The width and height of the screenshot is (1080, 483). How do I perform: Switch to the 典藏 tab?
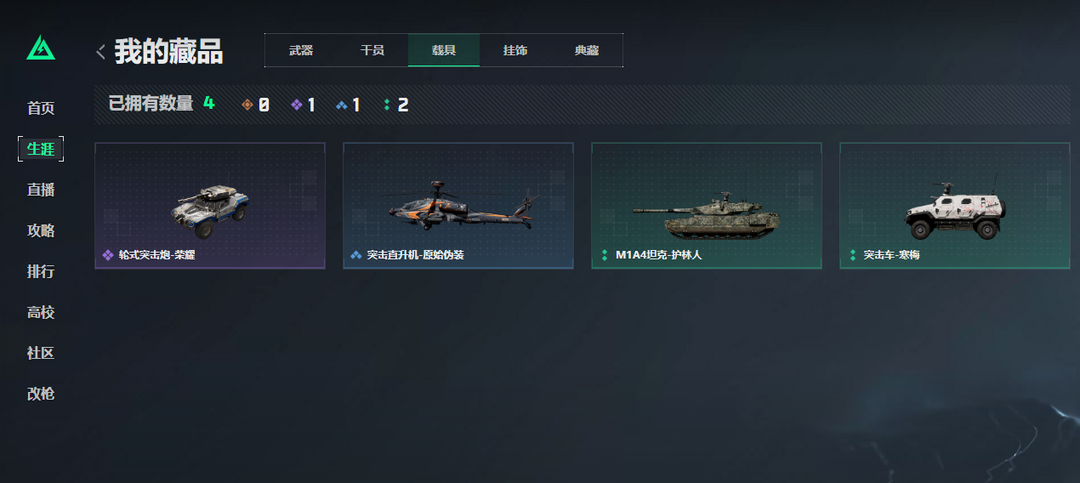pyautogui.click(x=587, y=50)
